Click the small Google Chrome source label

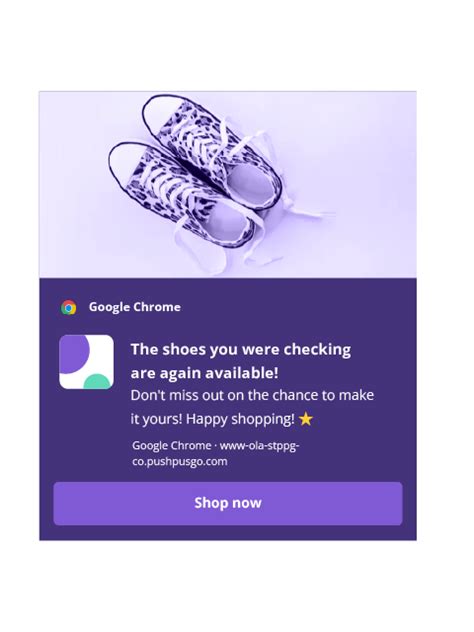click(x=172, y=446)
